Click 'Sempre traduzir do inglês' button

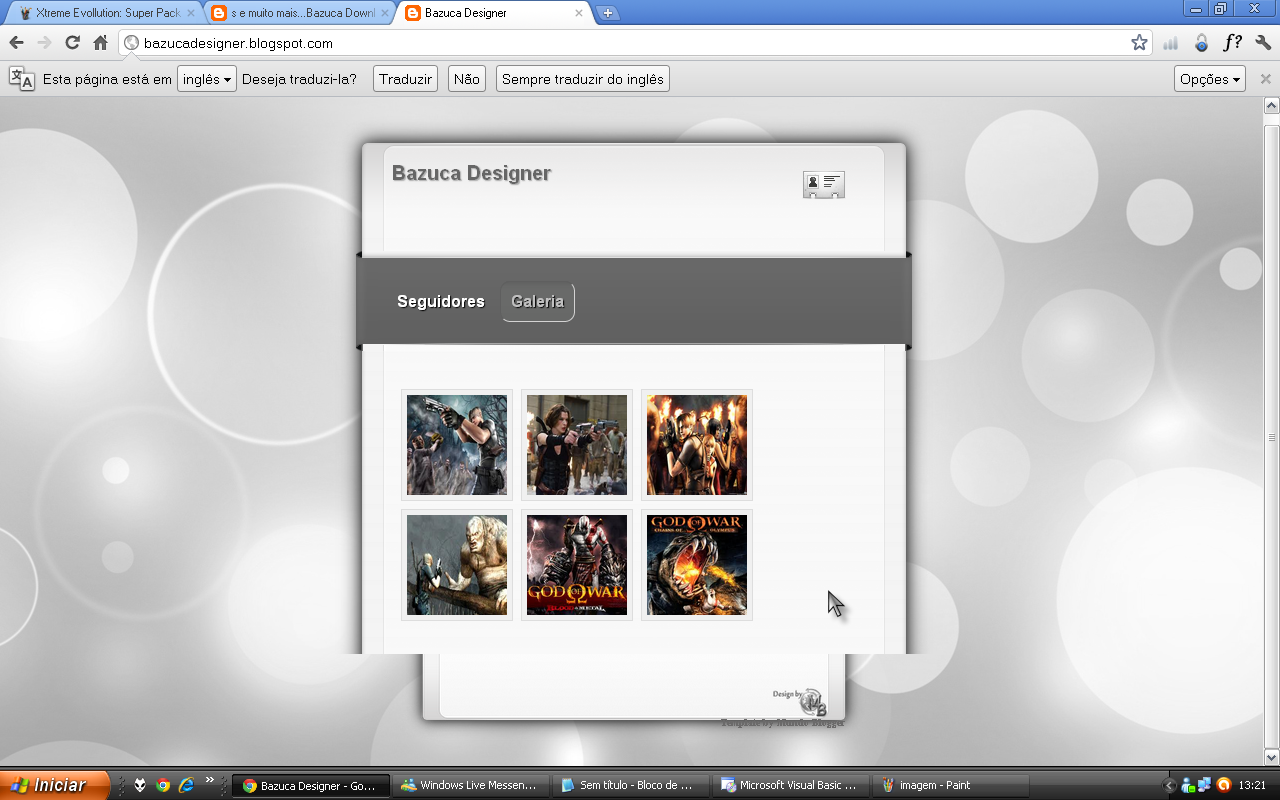pos(583,79)
